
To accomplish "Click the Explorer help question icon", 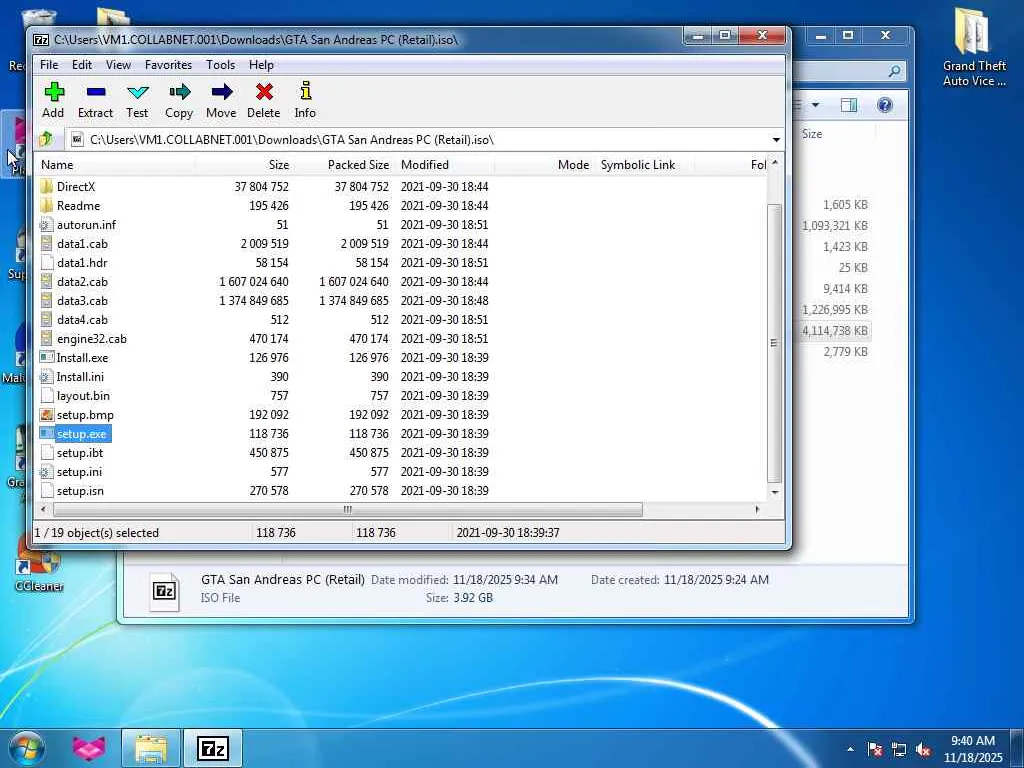I will pyautogui.click(x=885, y=105).
